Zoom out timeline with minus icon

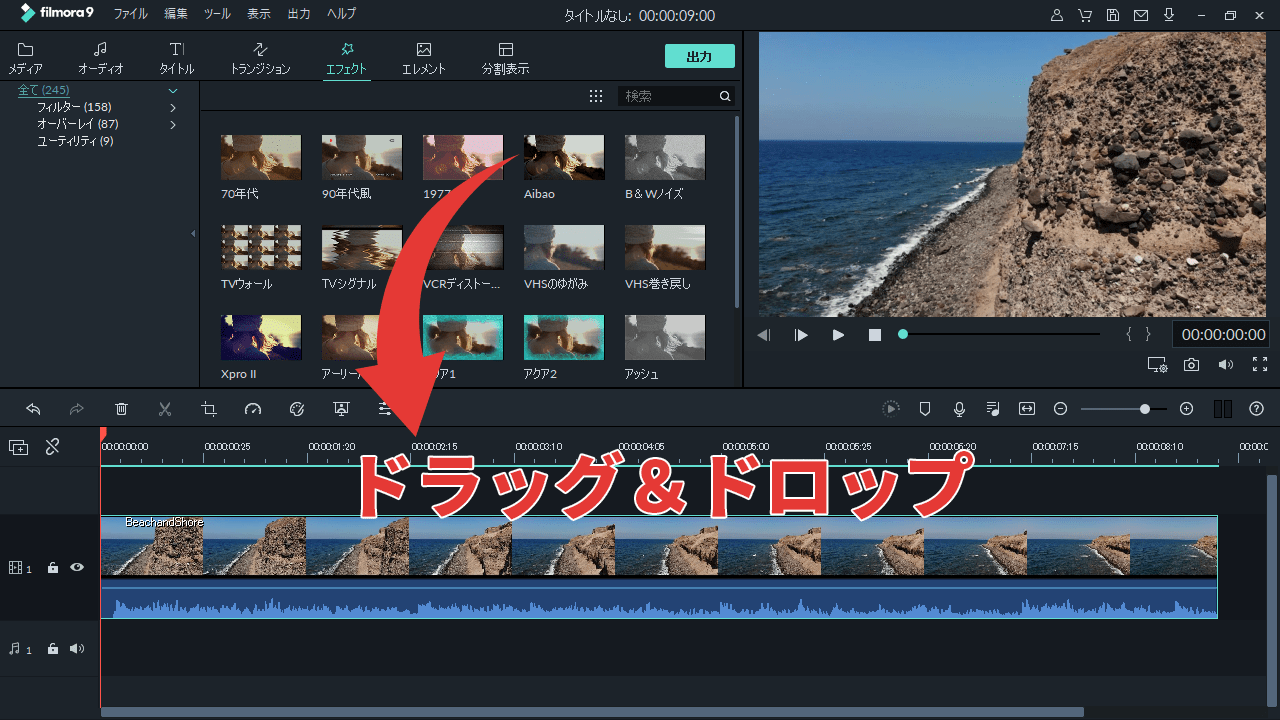[1061, 409]
